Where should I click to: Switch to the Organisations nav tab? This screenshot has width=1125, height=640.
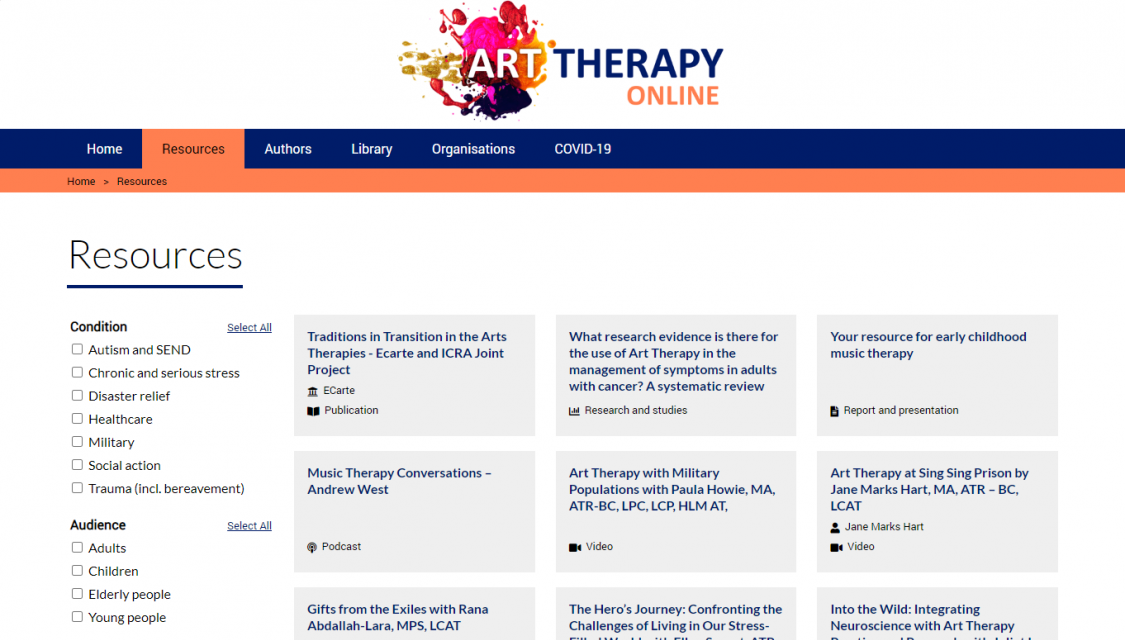coord(473,149)
